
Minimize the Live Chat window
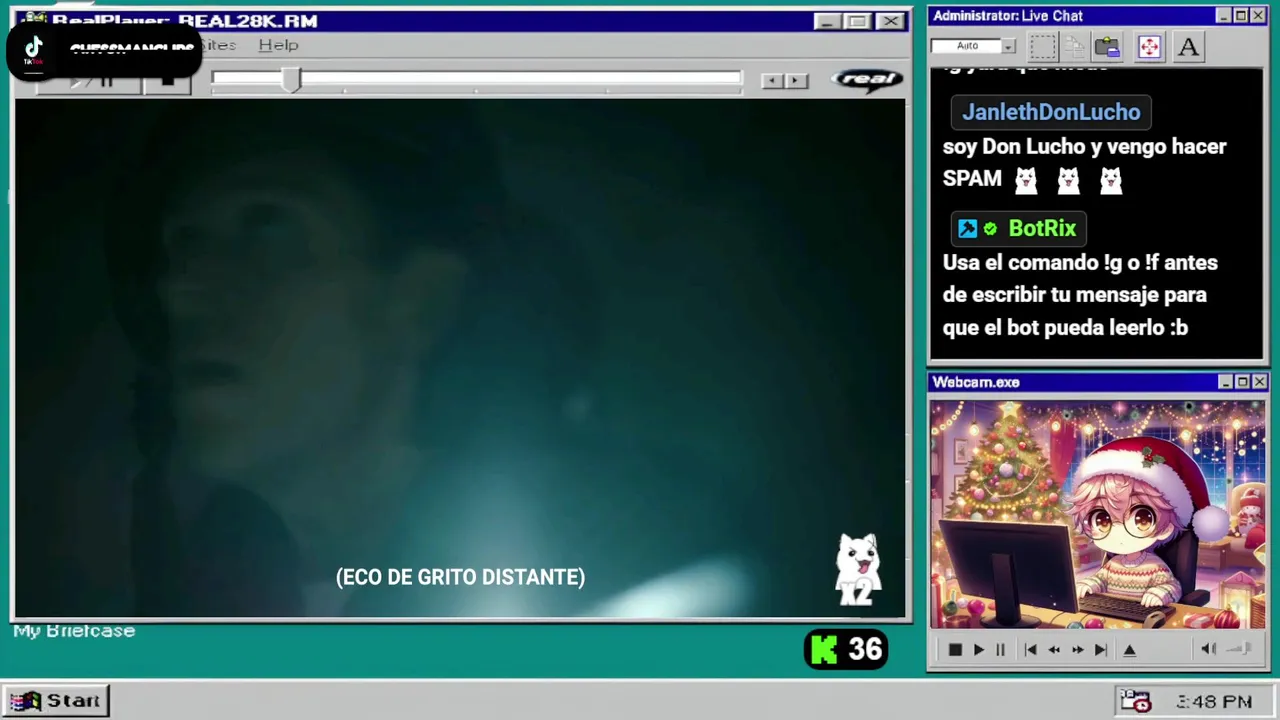point(1223,16)
